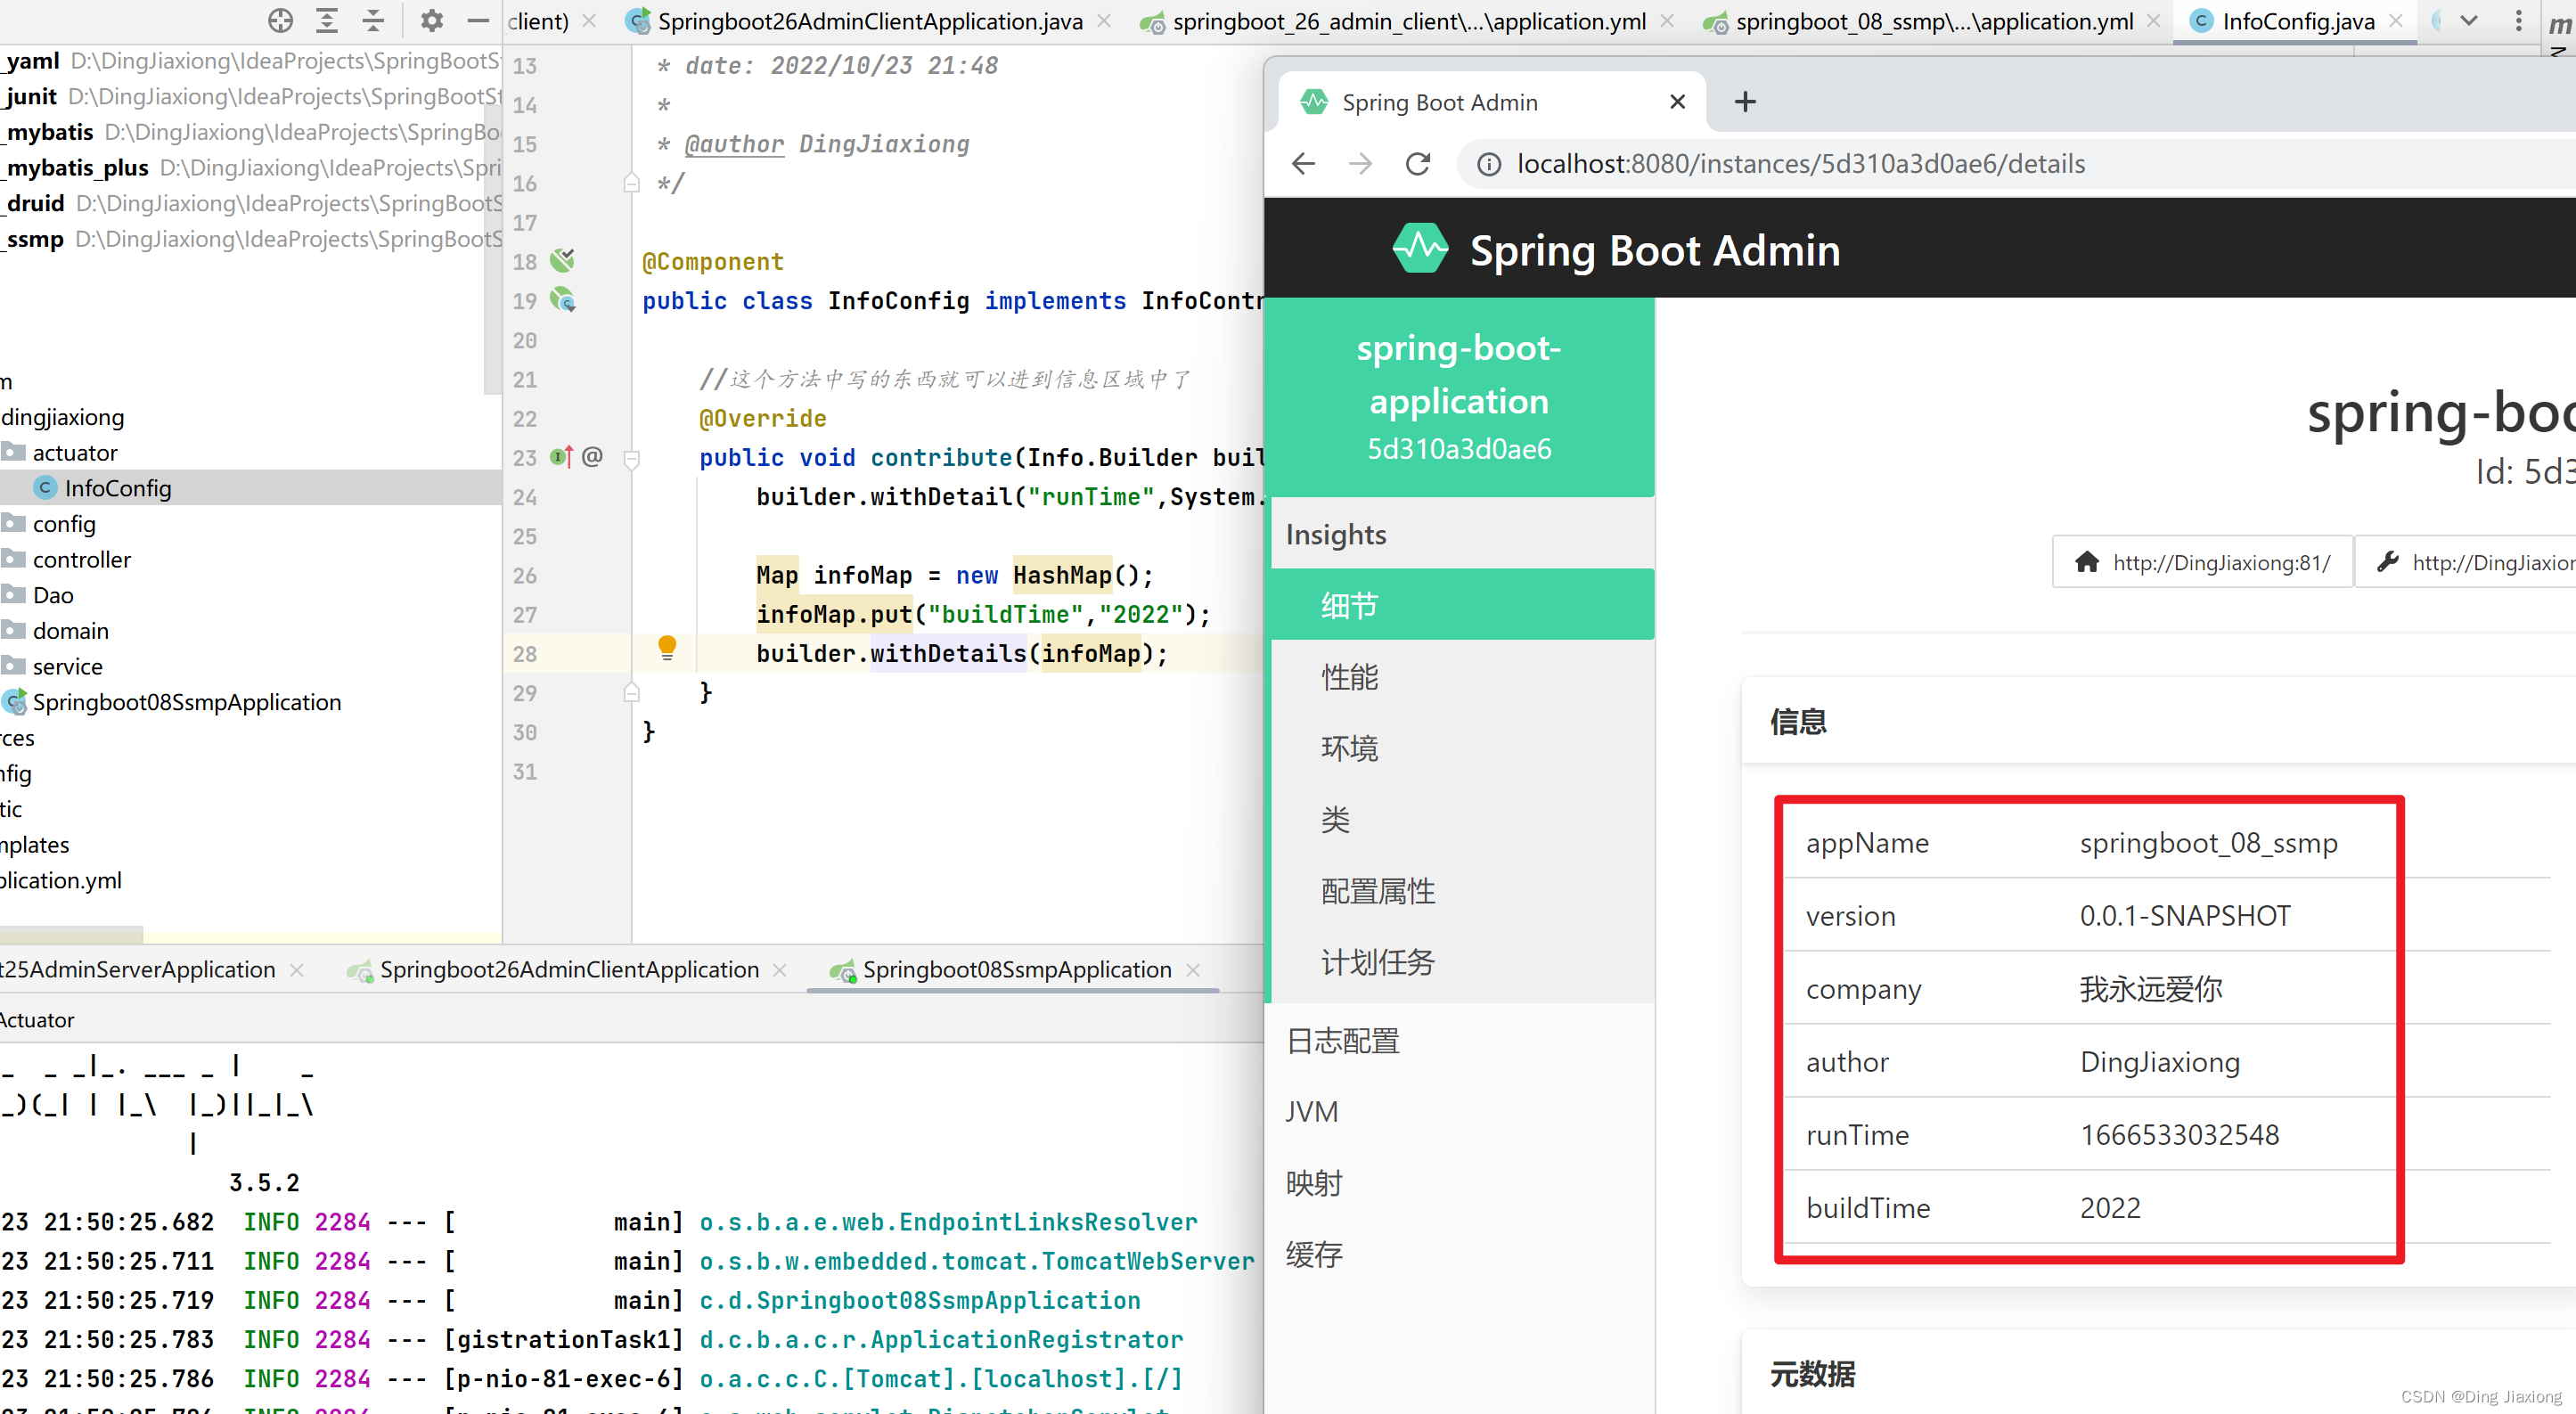Expand the actuator folder in project tree
Viewport: 2576px width, 1414px height.
(x=75, y=453)
